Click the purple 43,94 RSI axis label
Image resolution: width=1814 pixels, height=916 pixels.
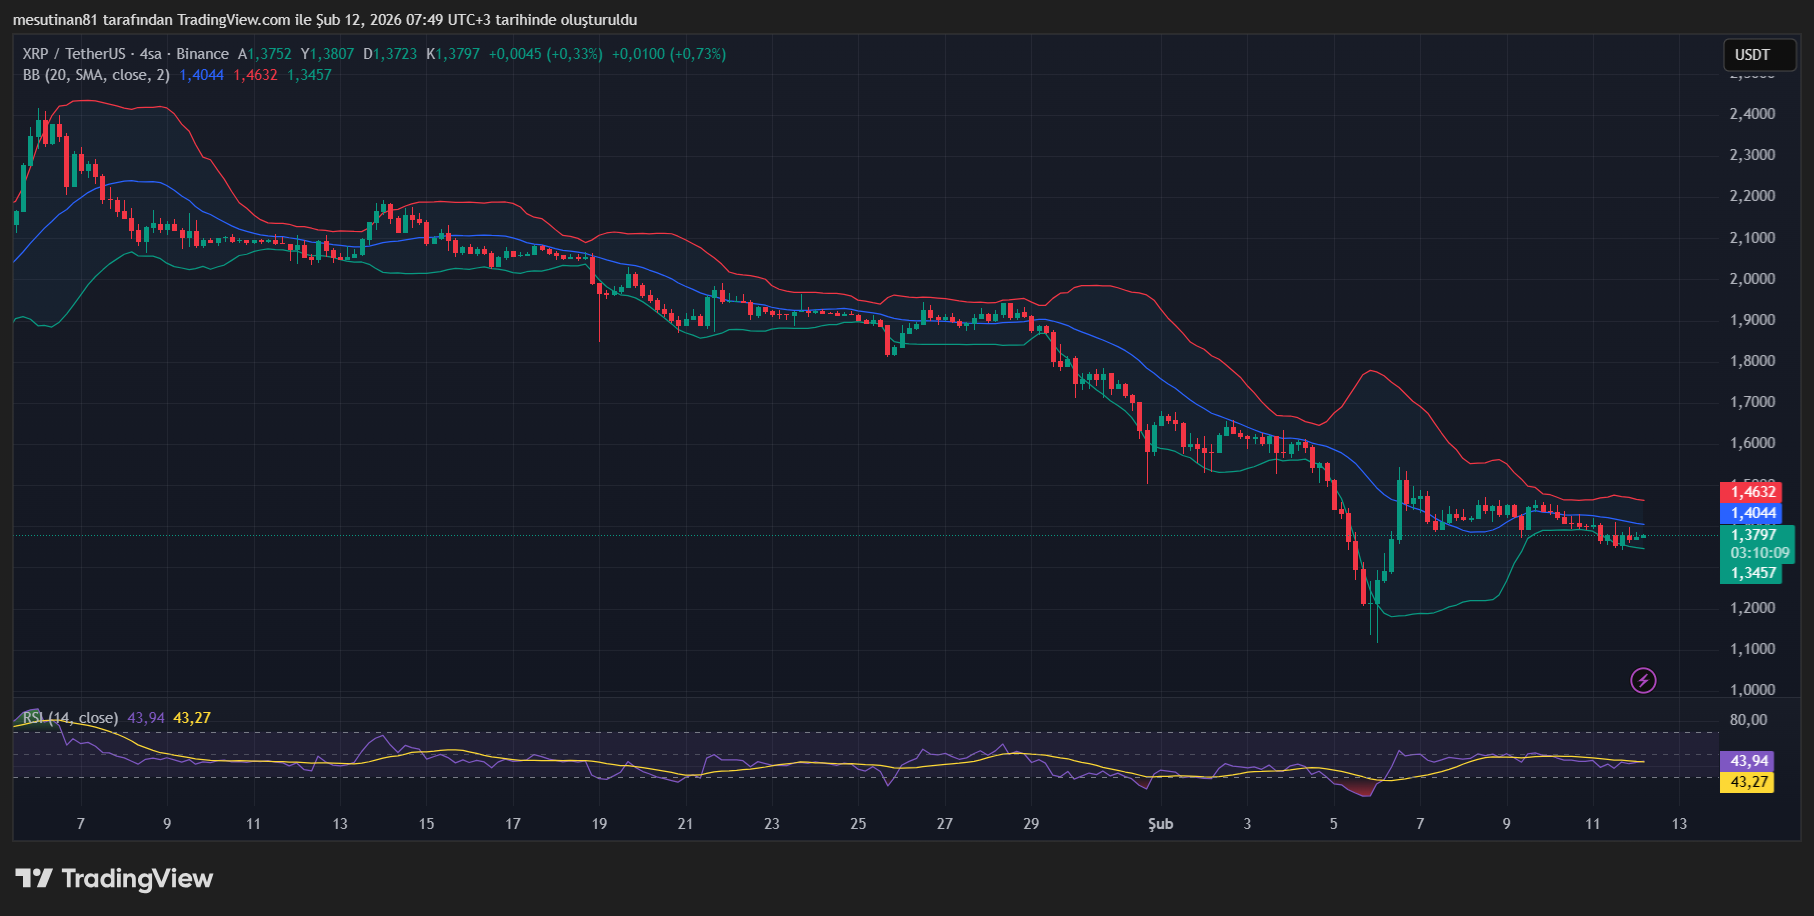[x=1749, y=761]
